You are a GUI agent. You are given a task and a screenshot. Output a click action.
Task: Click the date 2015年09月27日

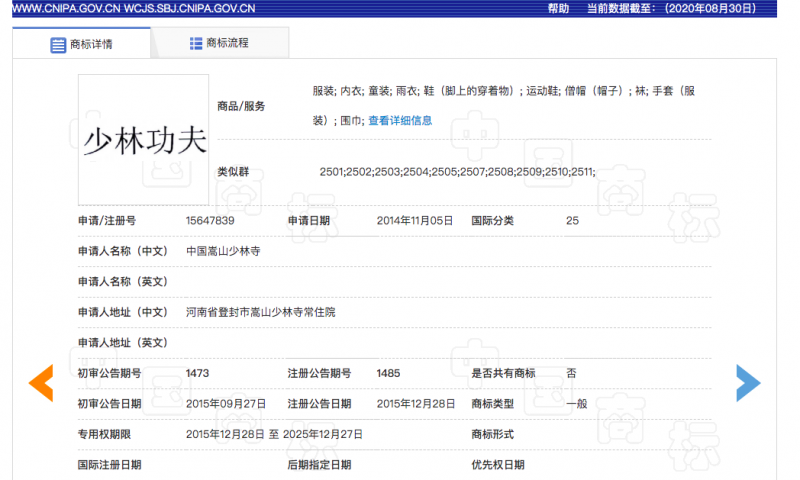click(x=226, y=404)
